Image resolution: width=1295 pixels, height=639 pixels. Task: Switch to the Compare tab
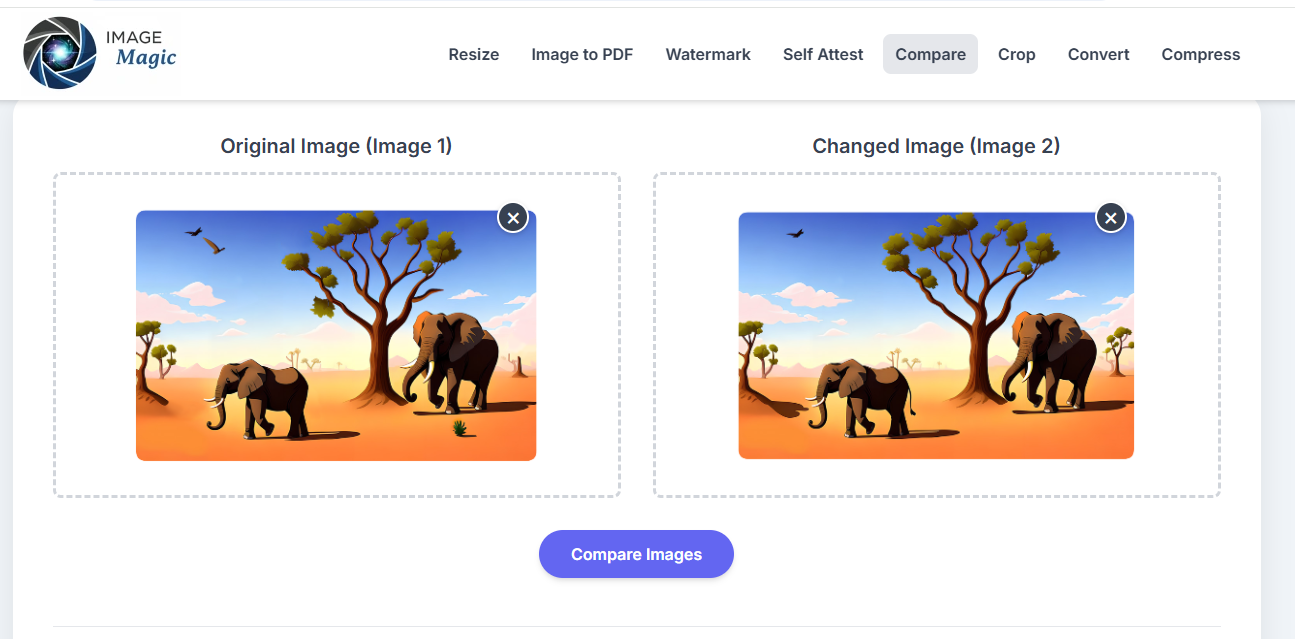930,54
